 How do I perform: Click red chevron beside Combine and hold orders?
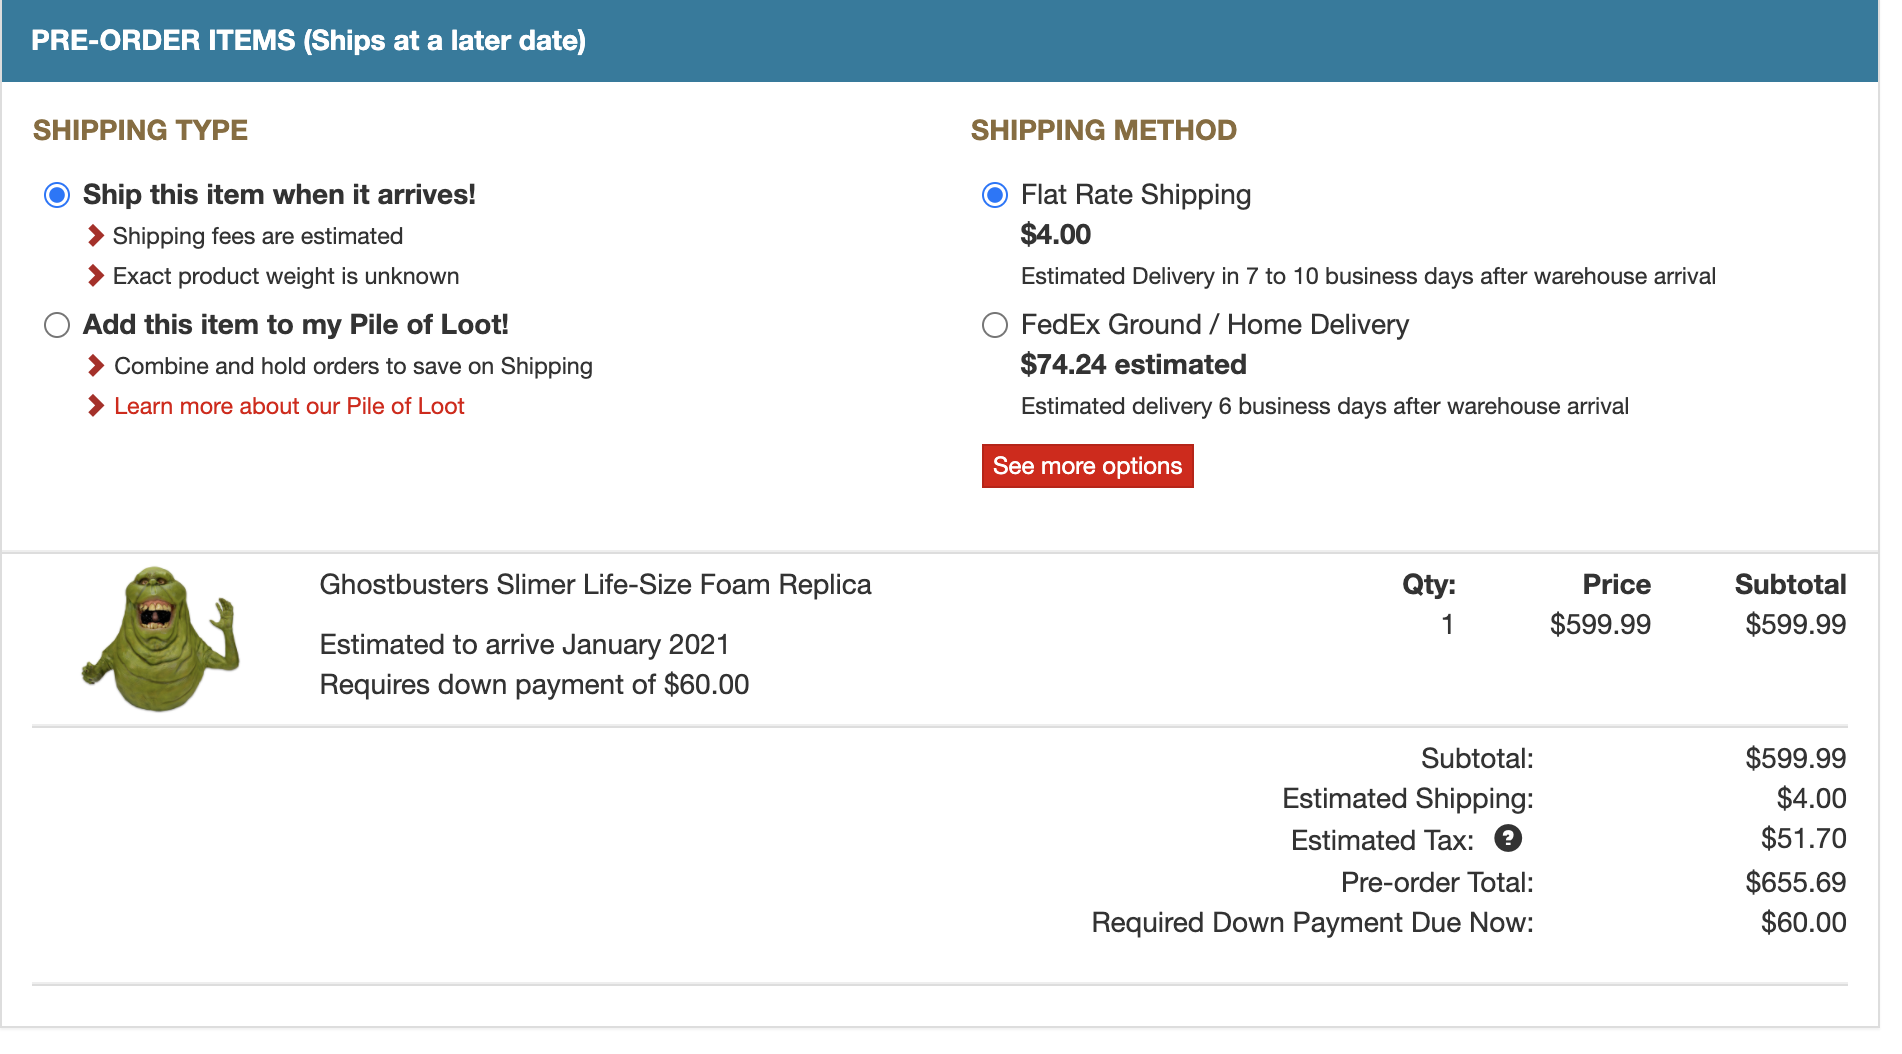pyautogui.click(x=96, y=366)
